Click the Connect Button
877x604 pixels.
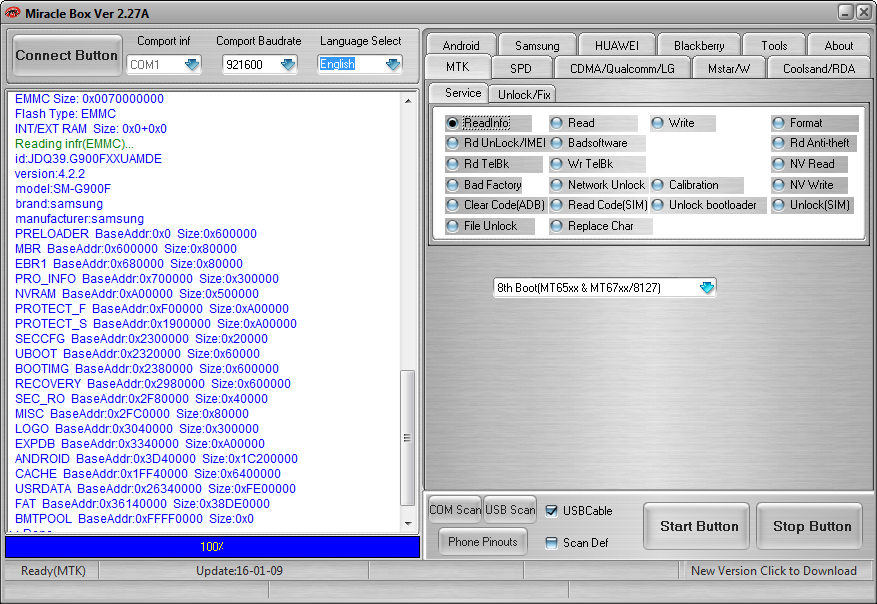click(x=67, y=55)
